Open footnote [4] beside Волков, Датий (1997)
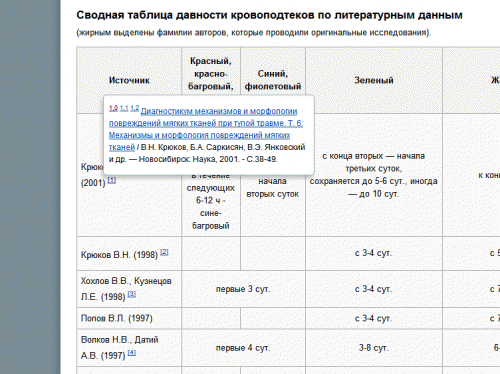Viewport: 500px width, 374px height. [x=132, y=353]
